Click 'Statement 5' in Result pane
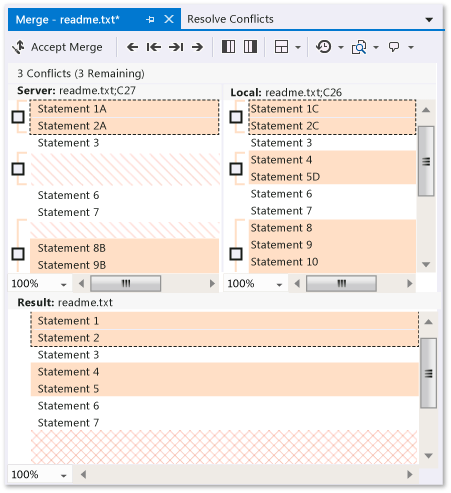Screen dimensions: 451x493 pos(225,389)
